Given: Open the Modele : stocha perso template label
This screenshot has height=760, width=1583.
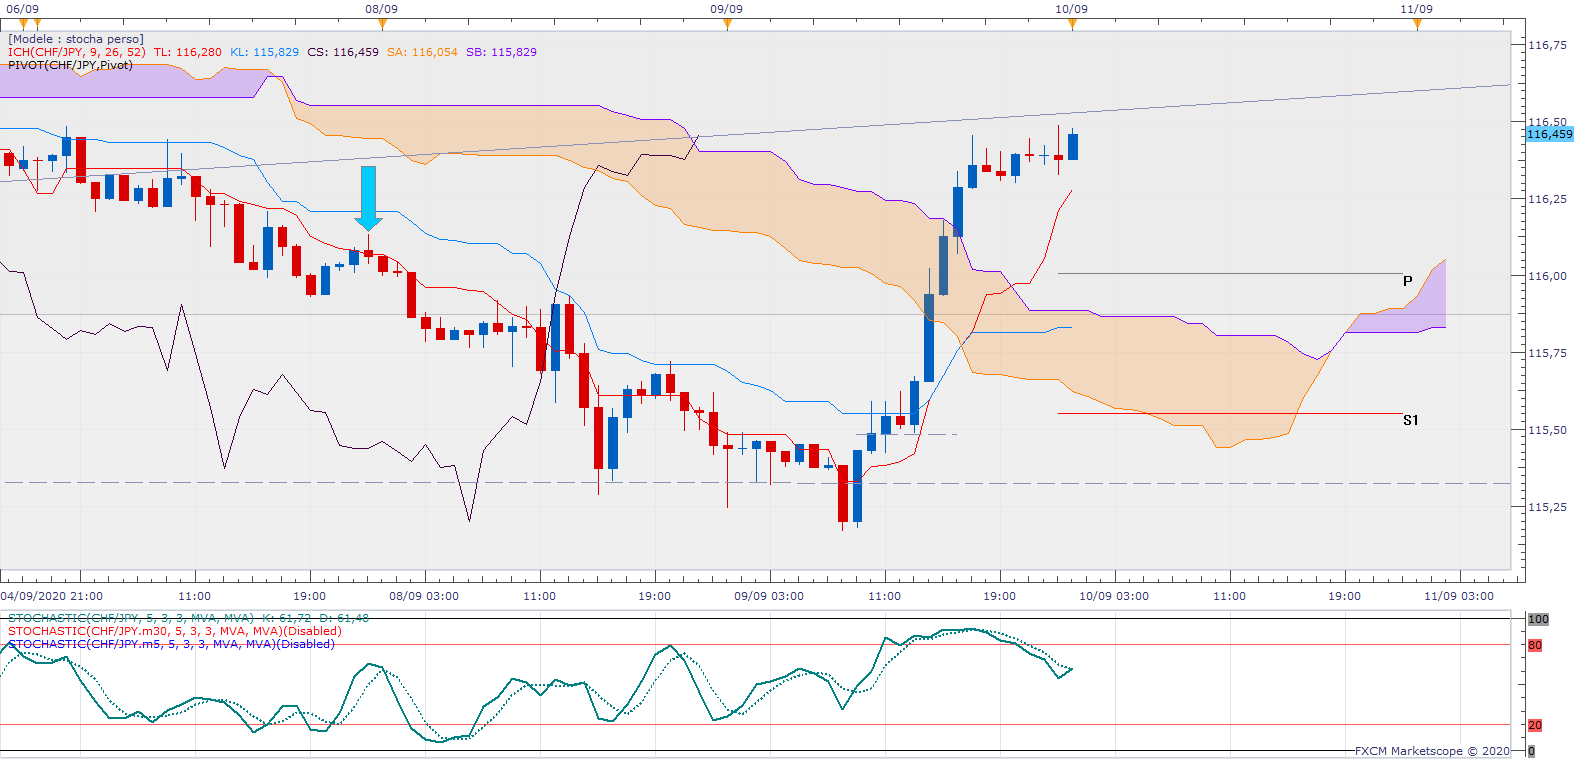Looking at the screenshot, I should (x=76, y=39).
